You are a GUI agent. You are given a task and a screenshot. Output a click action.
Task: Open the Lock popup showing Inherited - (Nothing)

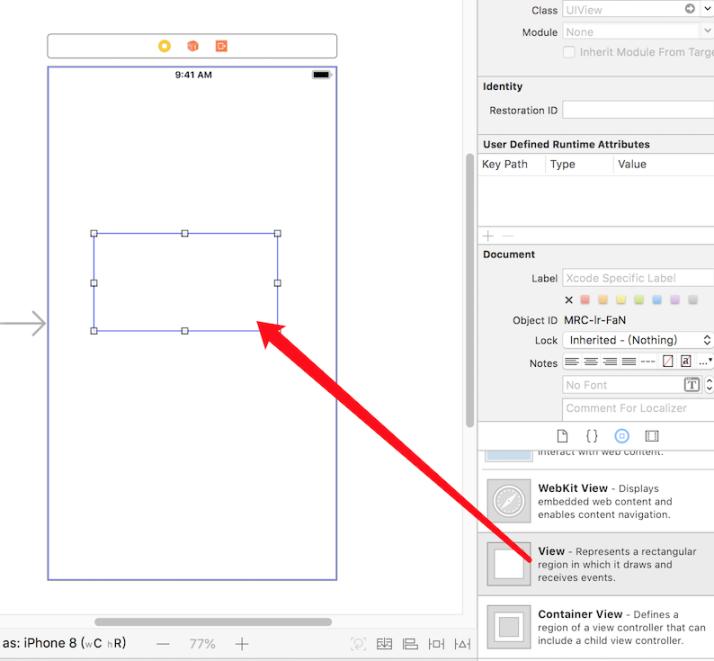pyautogui.click(x=638, y=340)
